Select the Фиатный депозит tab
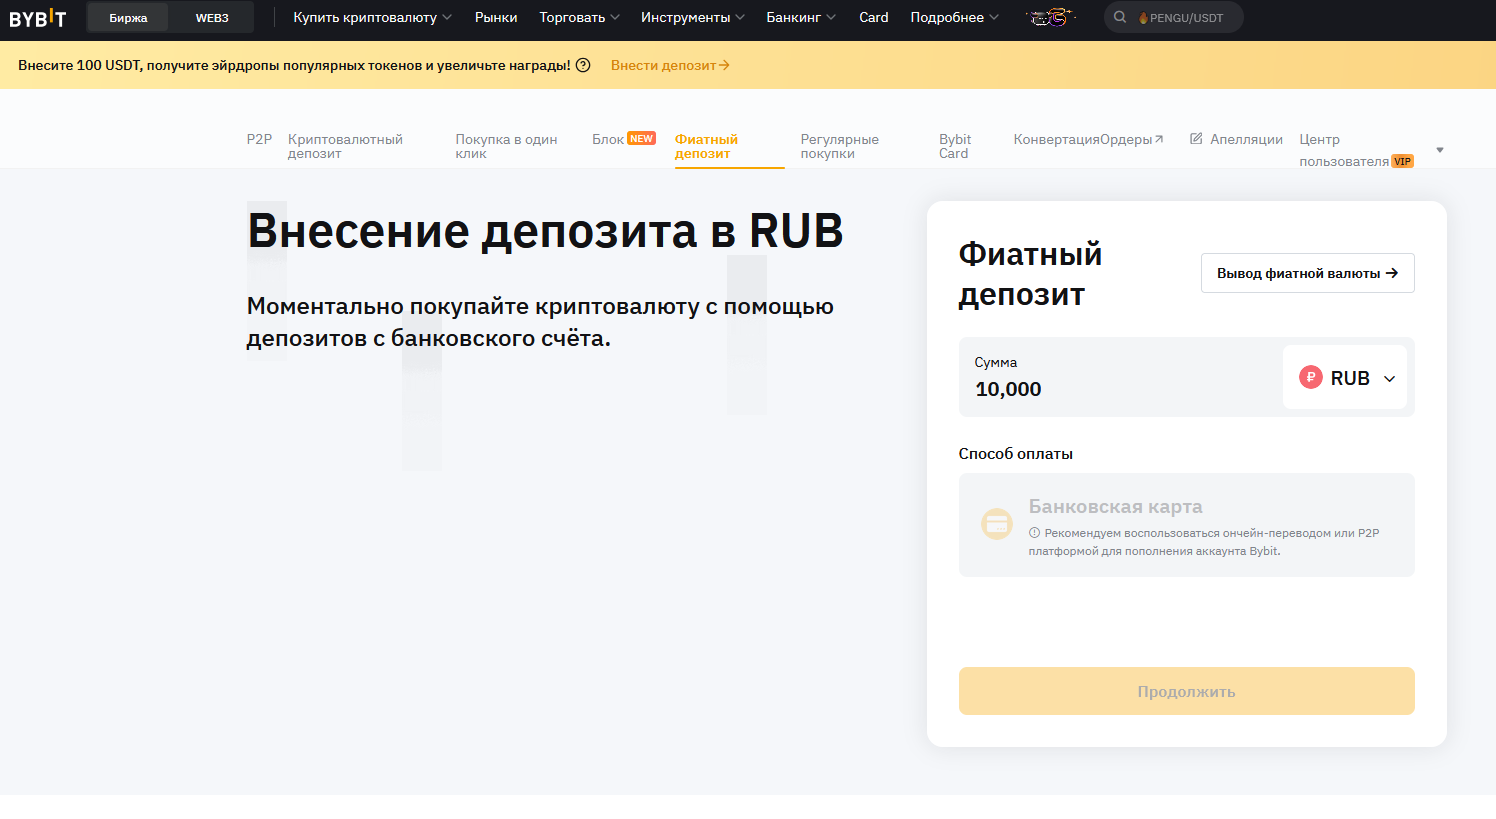The image size is (1496, 819). (706, 146)
